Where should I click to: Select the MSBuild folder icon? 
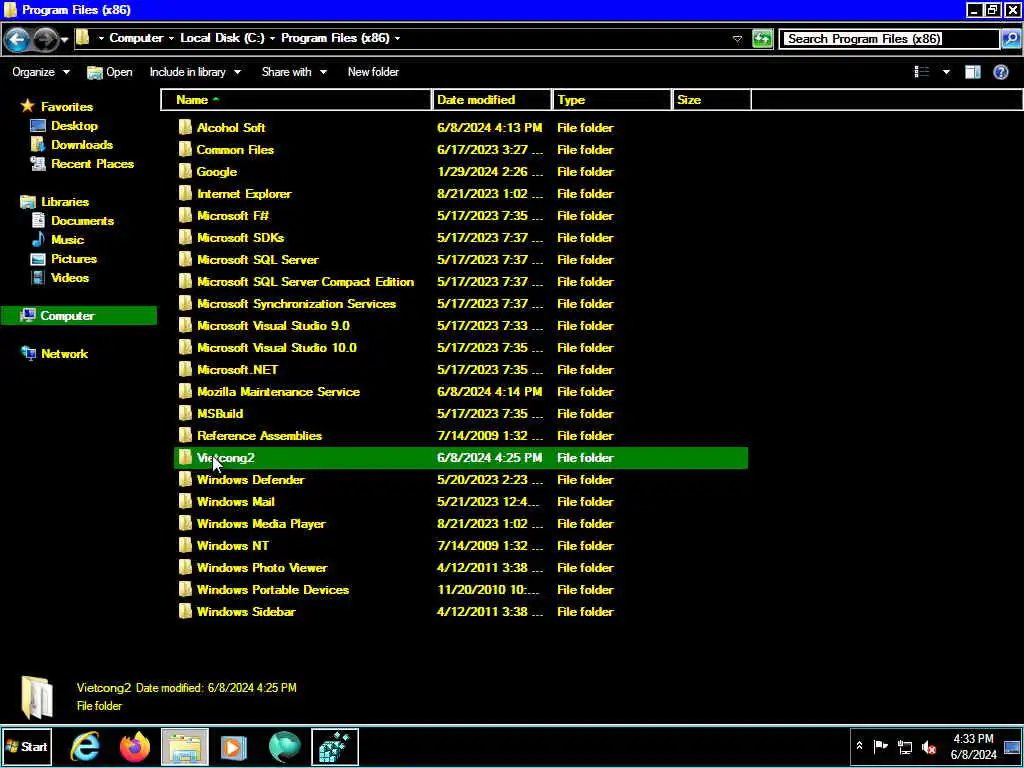[185, 413]
